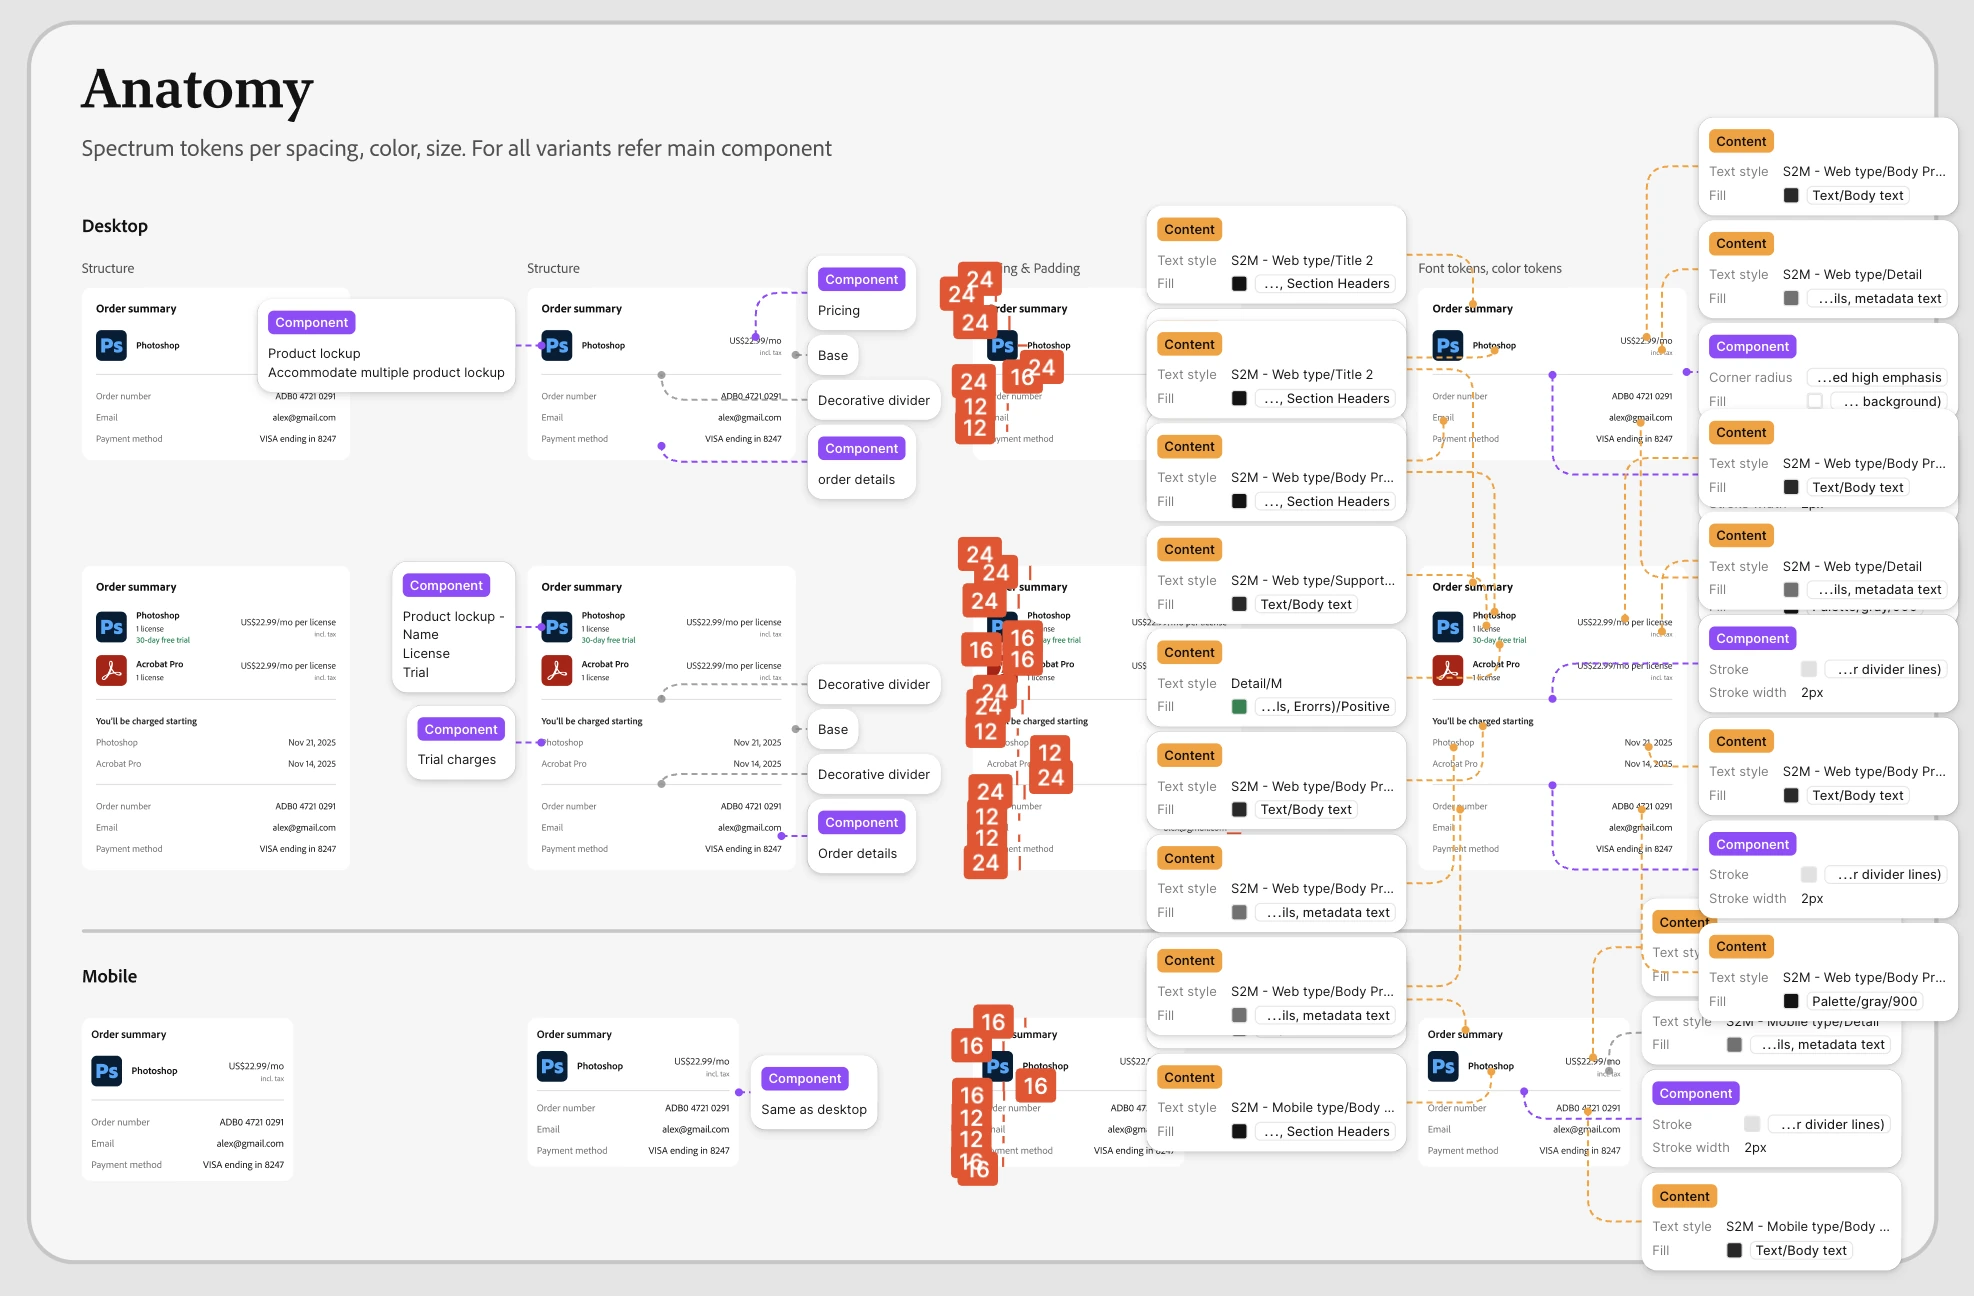Click Component tag above 'Pricing'
Image resolution: width=1974 pixels, height=1296 pixels.
[861, 280]
